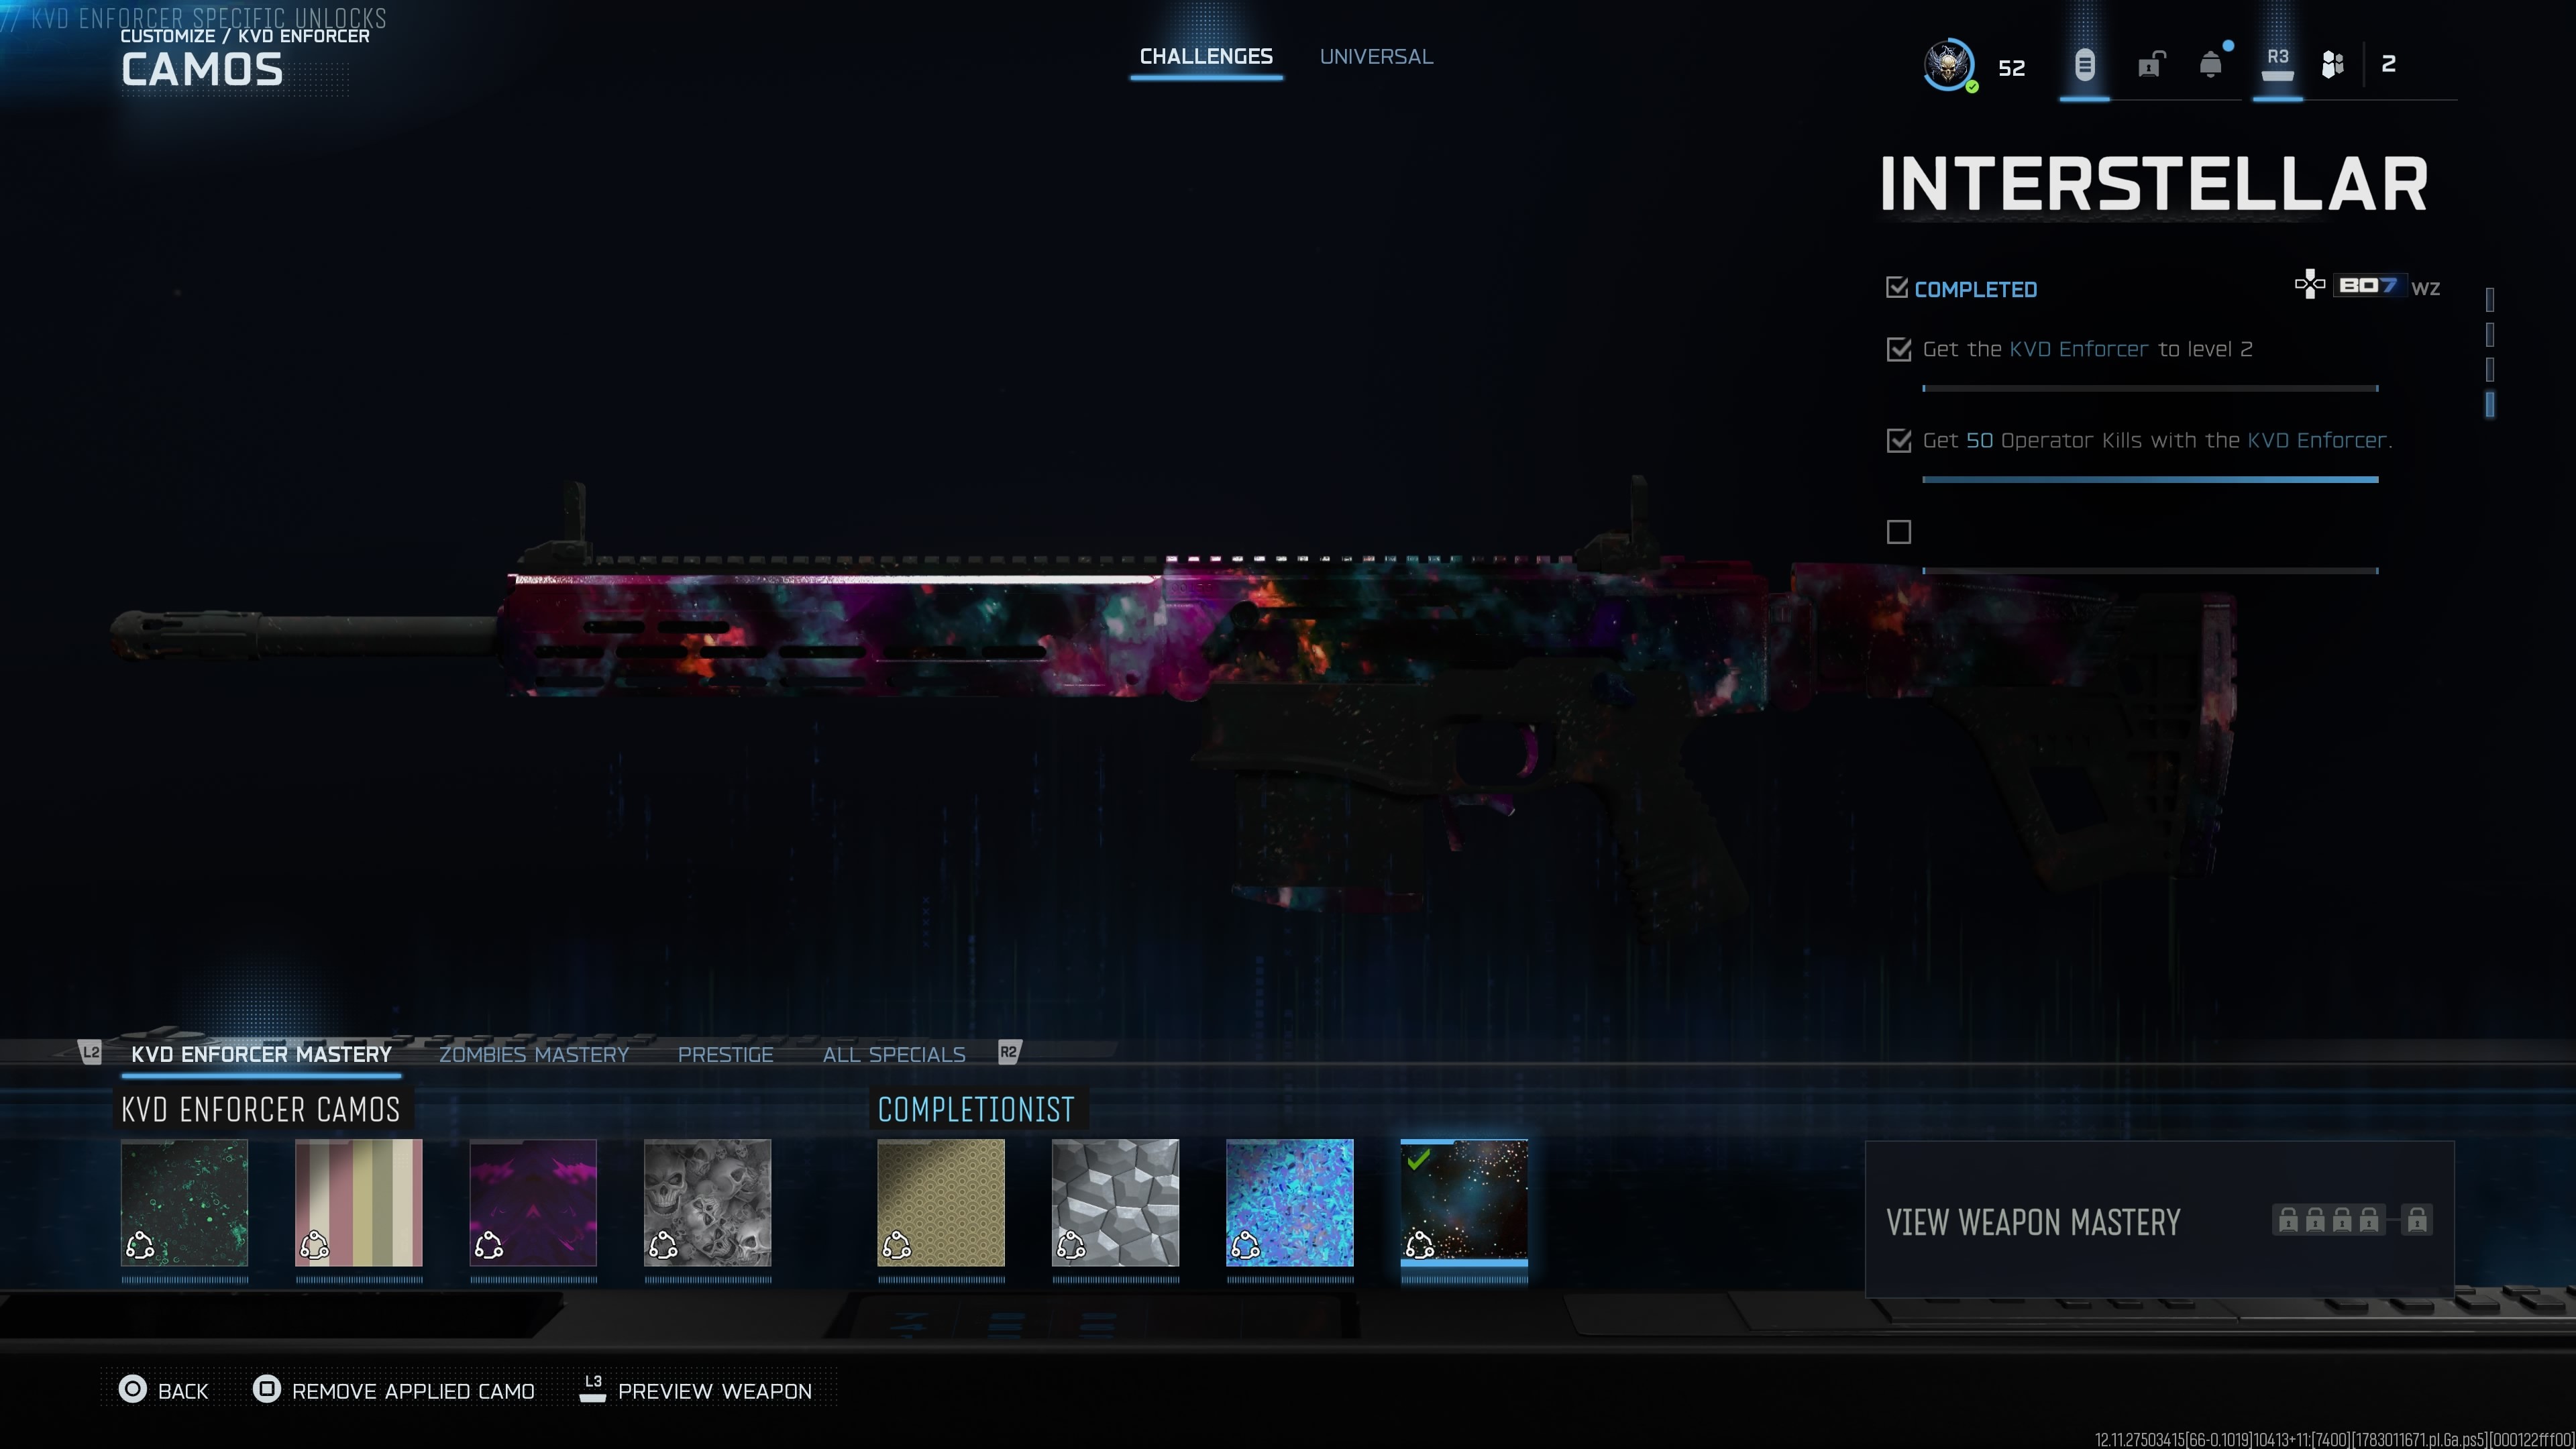Screen dimensions: 2576x1449
Task: Toggle the 'Get the KVD Enforcer to level 2' checkbox
Action: 1899,349
